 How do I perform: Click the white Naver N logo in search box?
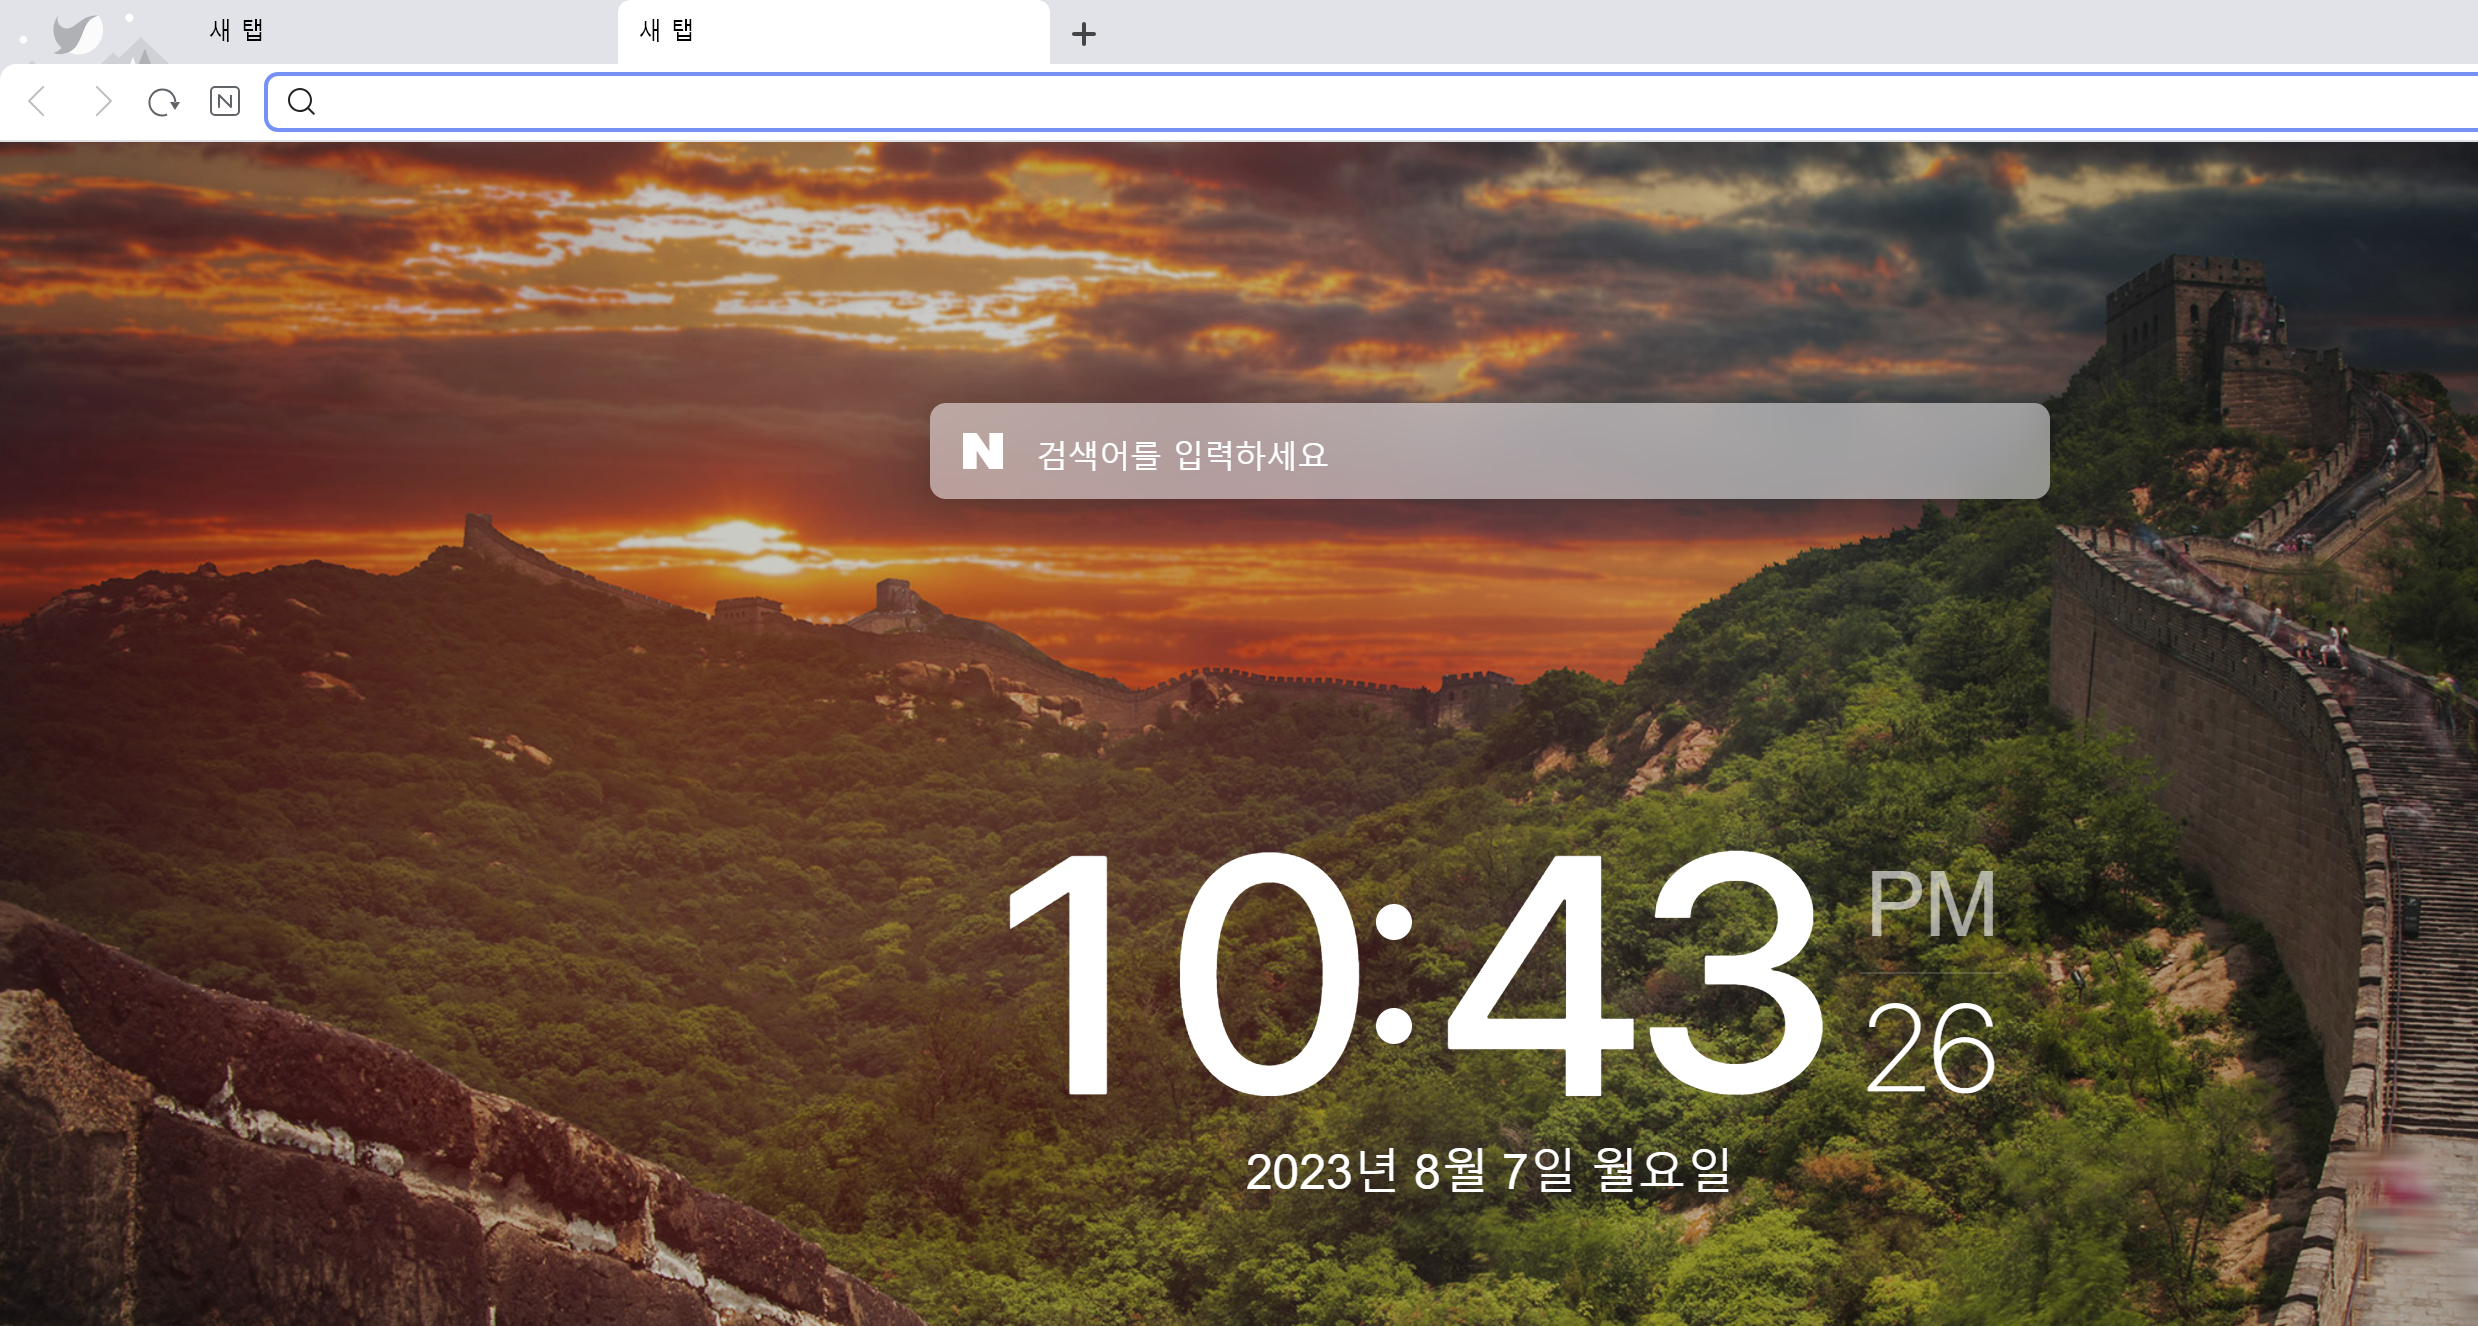tap(982, 451)
